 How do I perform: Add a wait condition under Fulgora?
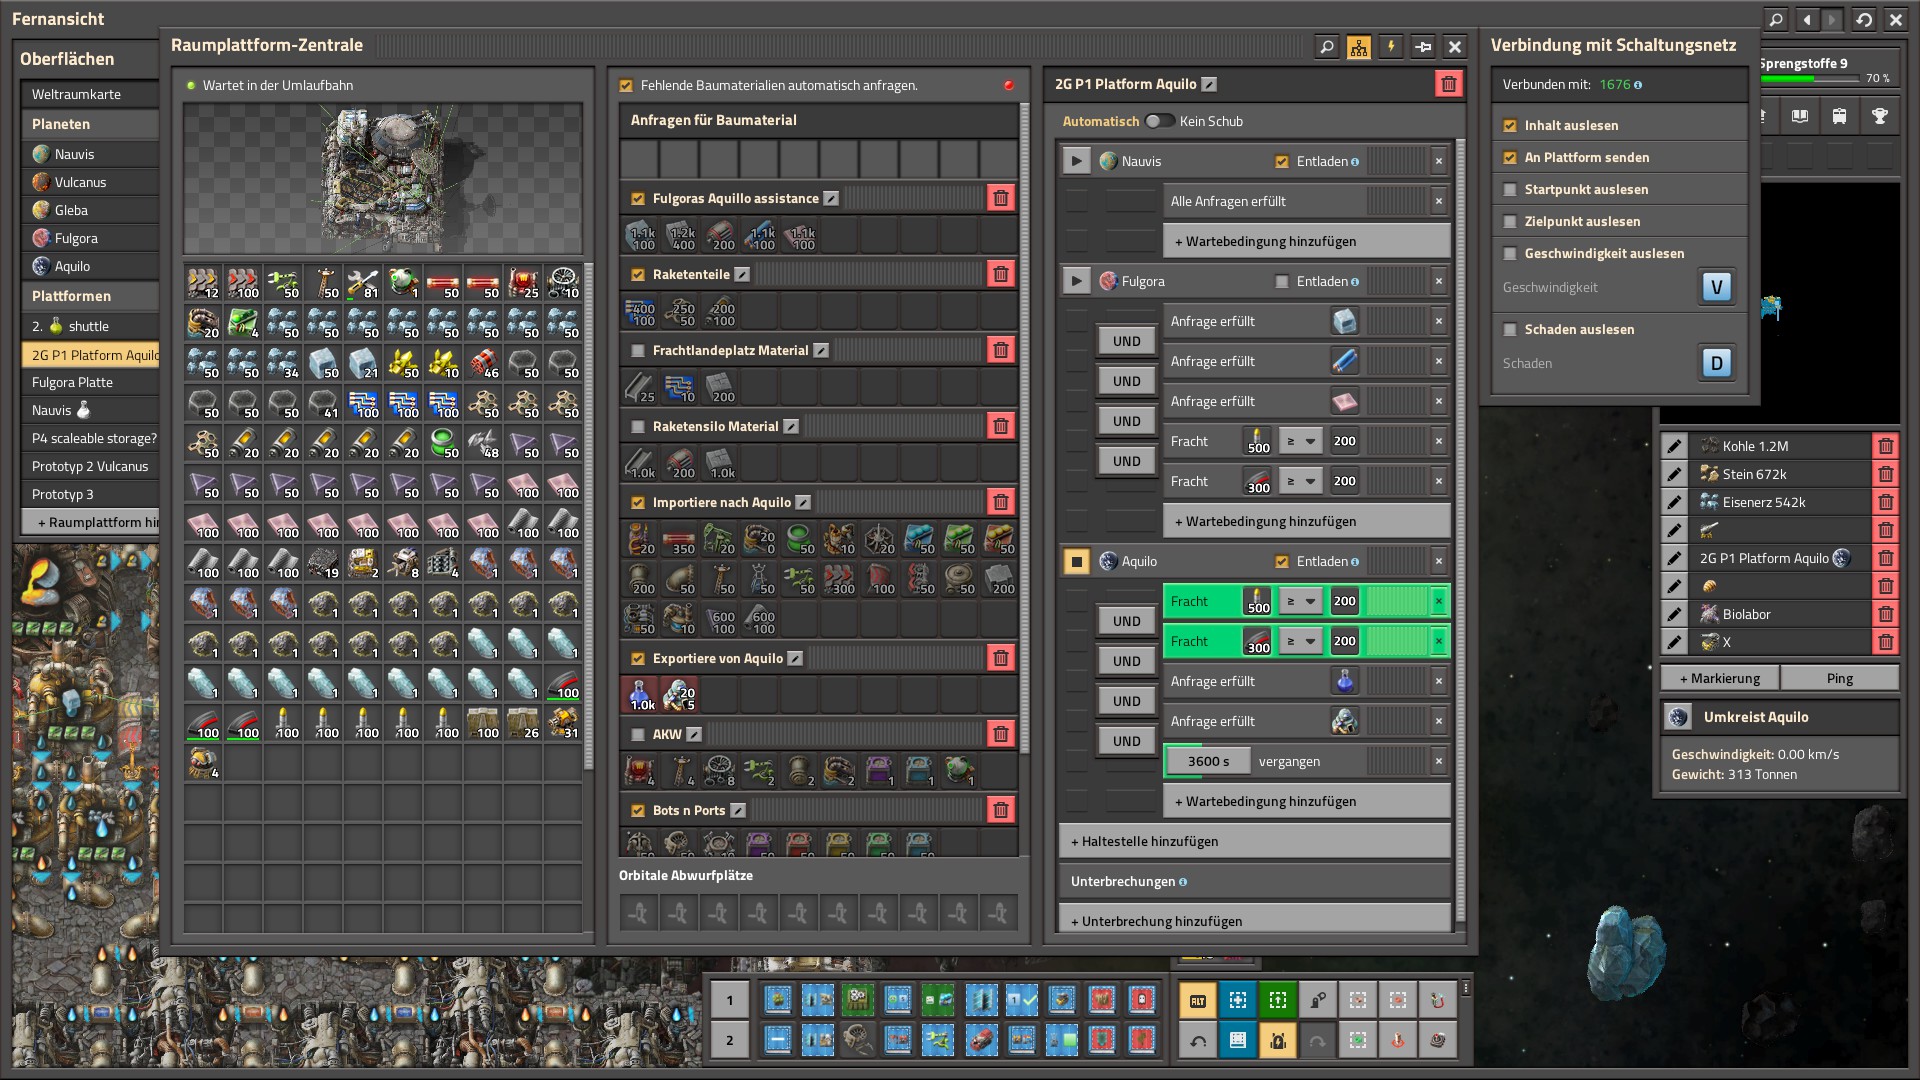(1306, 521)
